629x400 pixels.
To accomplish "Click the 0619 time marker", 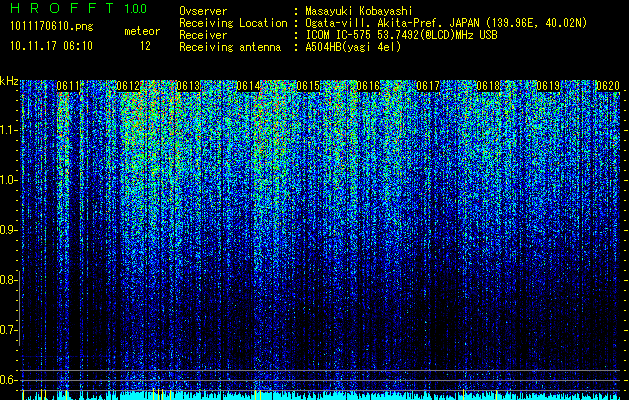I will point(548,86).
